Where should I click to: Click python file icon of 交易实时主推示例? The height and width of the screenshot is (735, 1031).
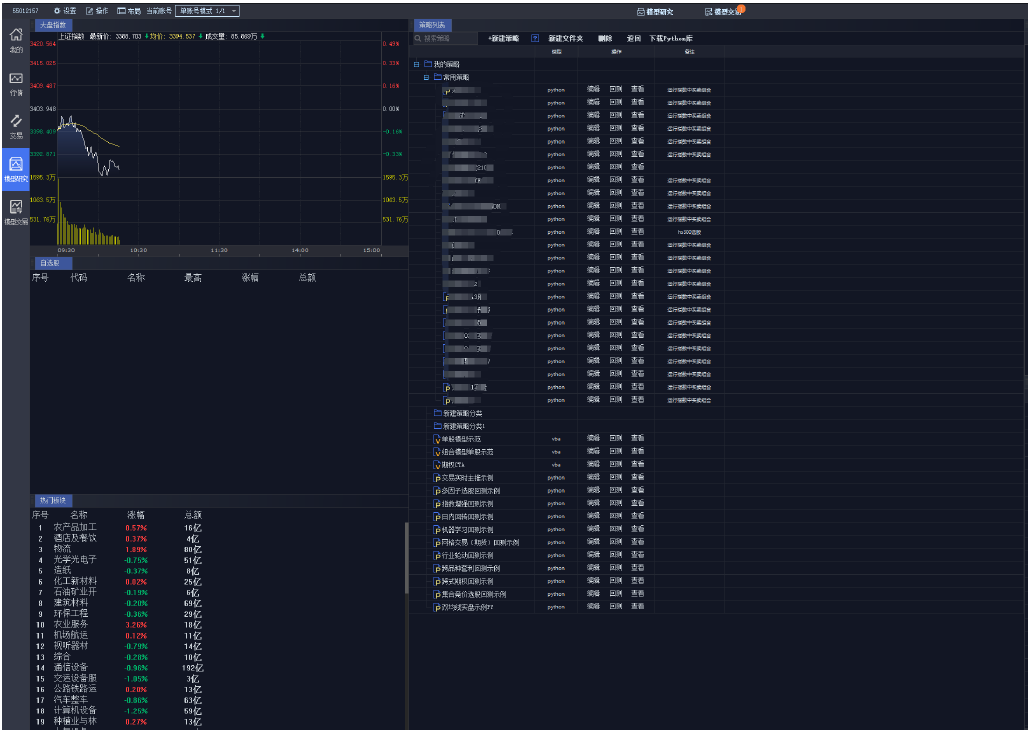click(437, 478)
